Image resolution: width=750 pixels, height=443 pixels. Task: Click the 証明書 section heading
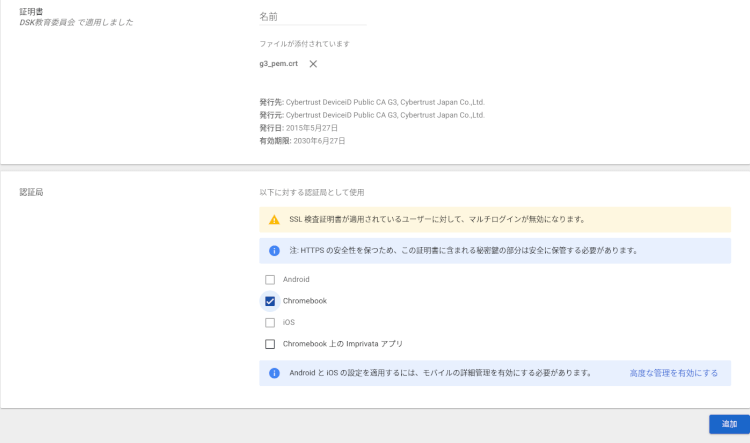pyautogui.click(x=31, y=11)
